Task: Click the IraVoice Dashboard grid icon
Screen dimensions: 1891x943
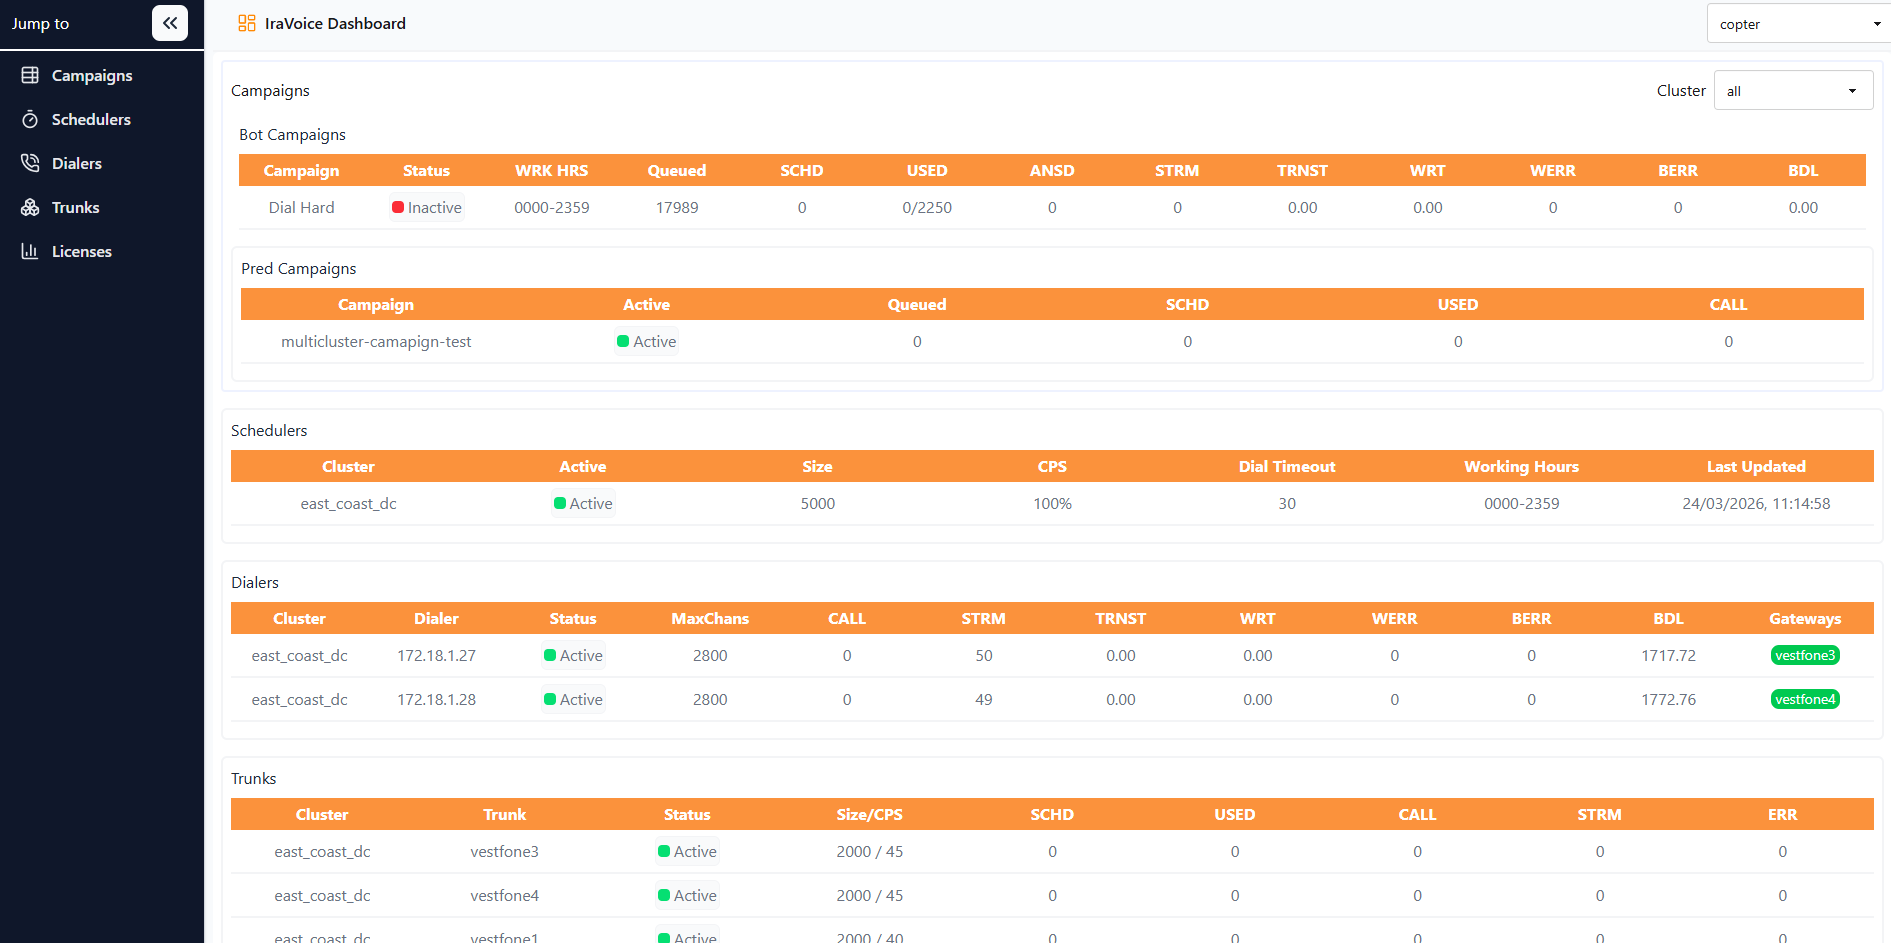Action: click(247, 23)
